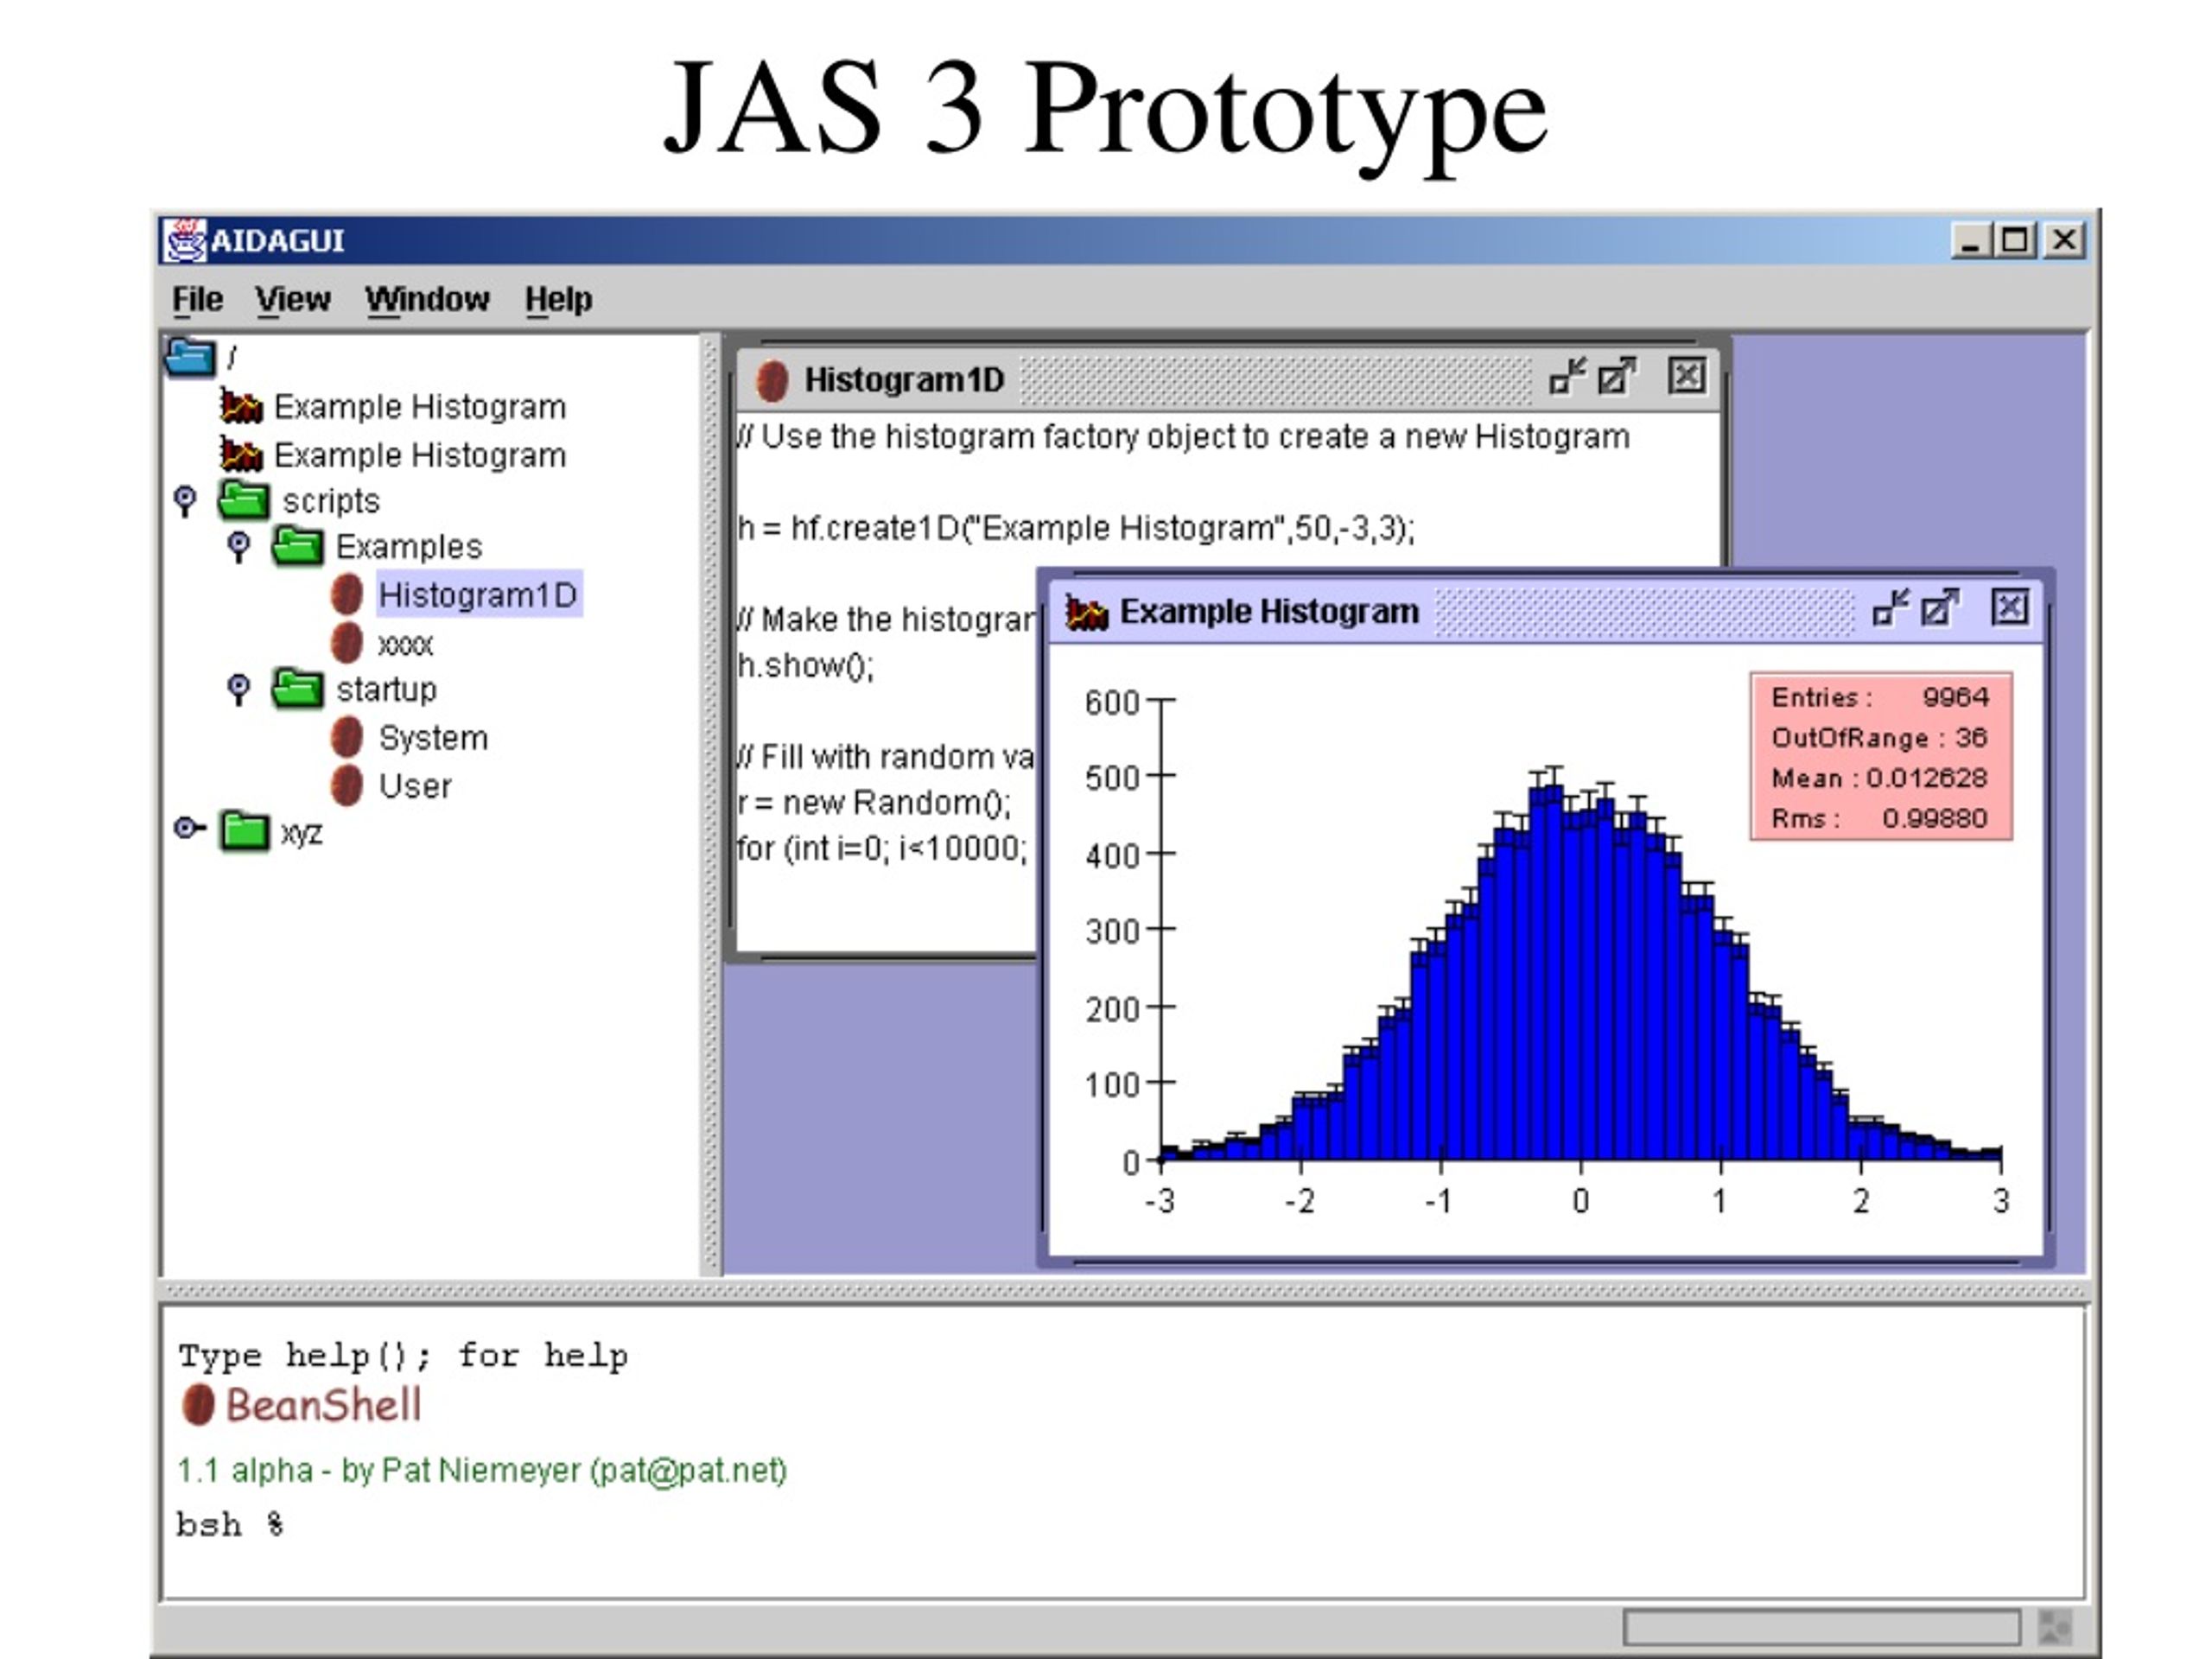Click the 'r = new Random();' code line
This screenshot has width=2212, height=1659.
tap(874, 803)
